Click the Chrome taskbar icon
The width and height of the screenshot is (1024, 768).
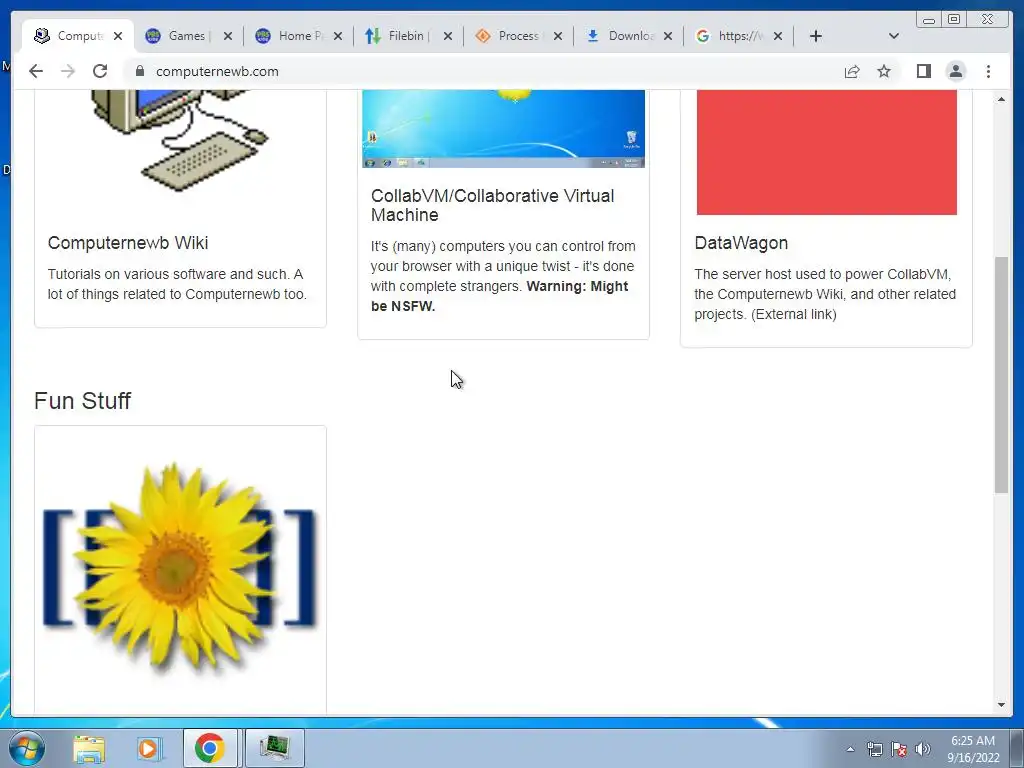210,748
